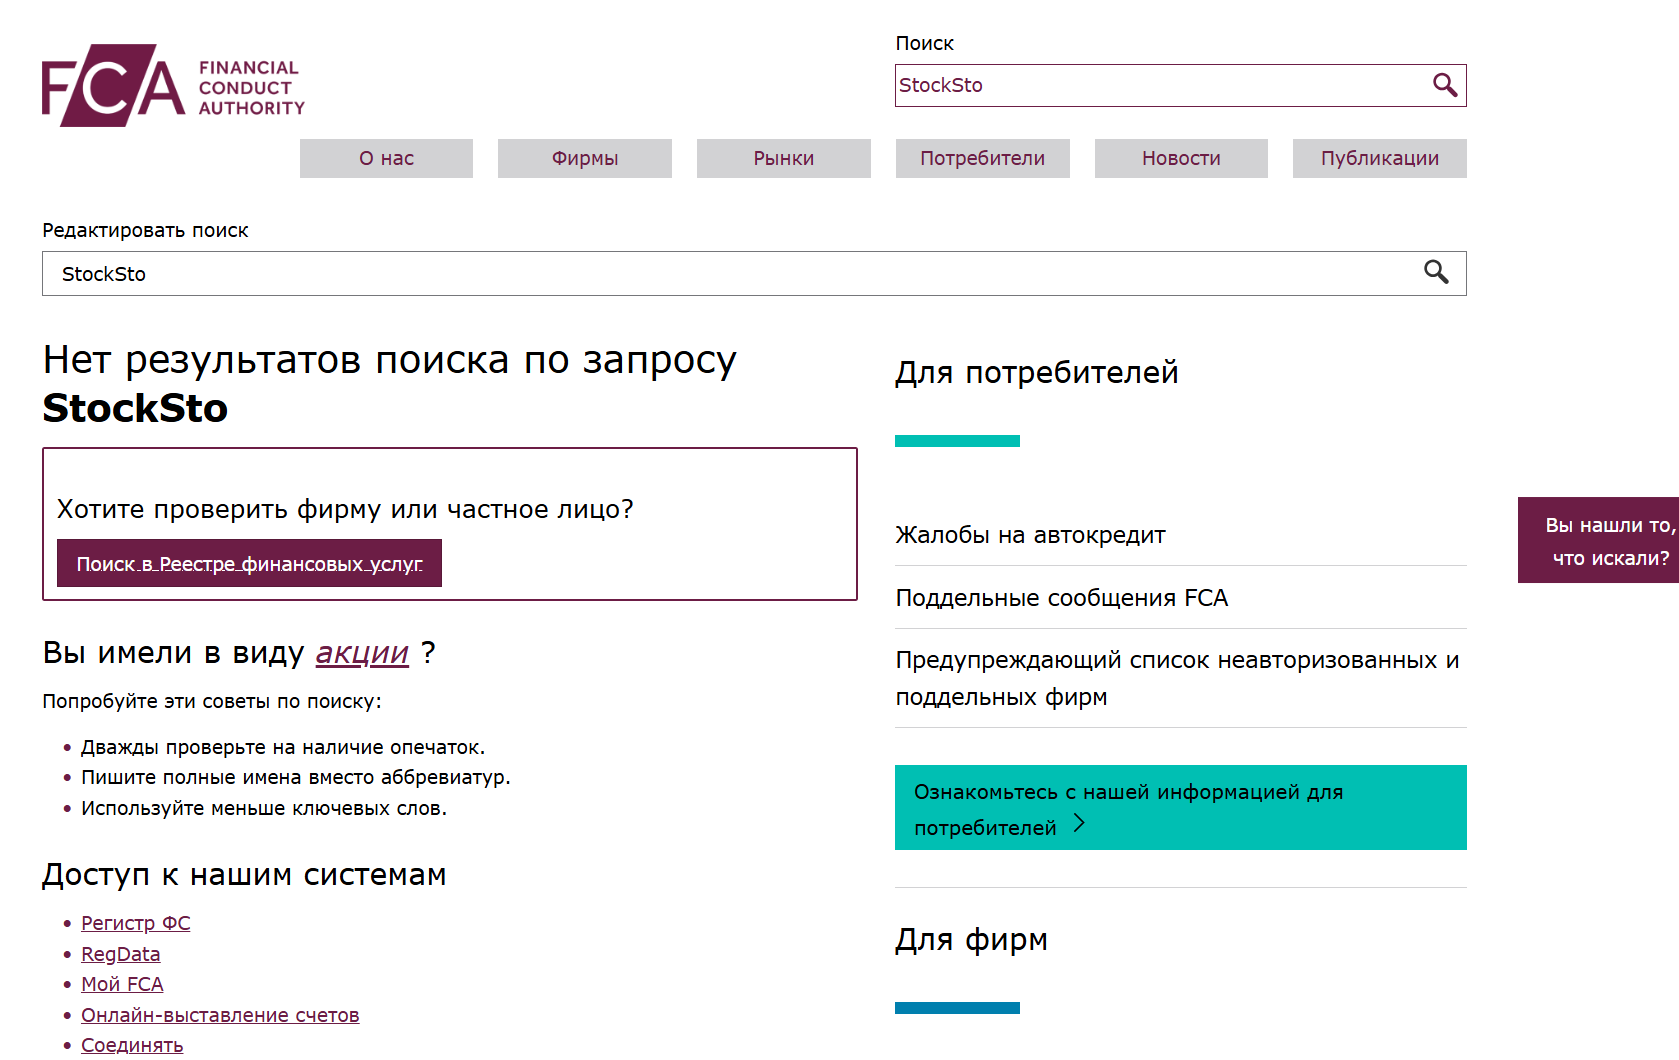Open Мой FCA
Viewport: 1679px width, 1060px height.
(121, 984)
